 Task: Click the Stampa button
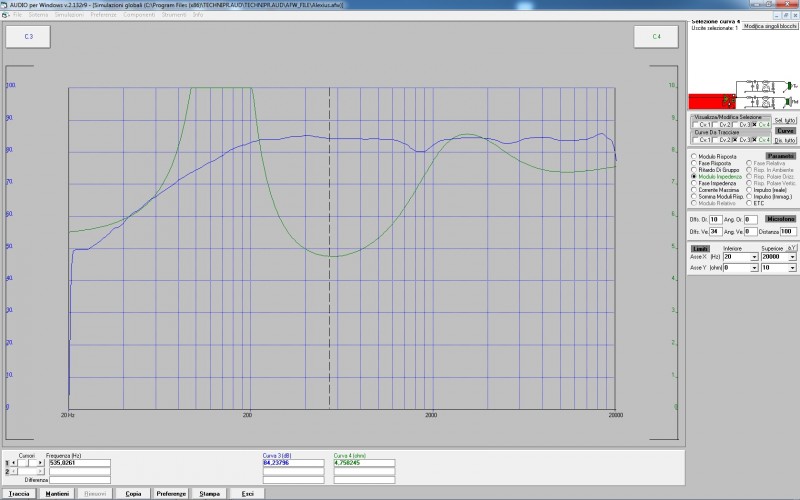point(209,493)
